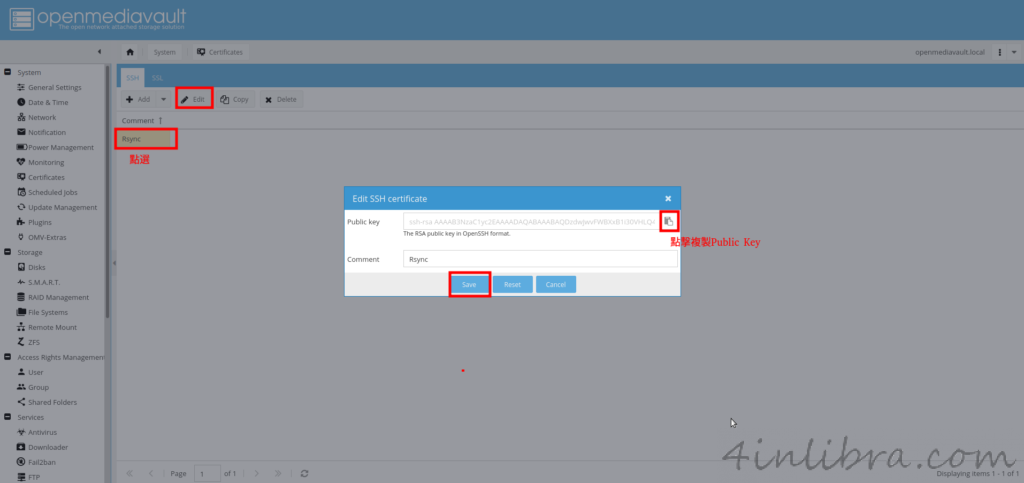Click the Edit pencil toolbar button
Viewport: 1024px width, 483px height.
tap(193, 99)
